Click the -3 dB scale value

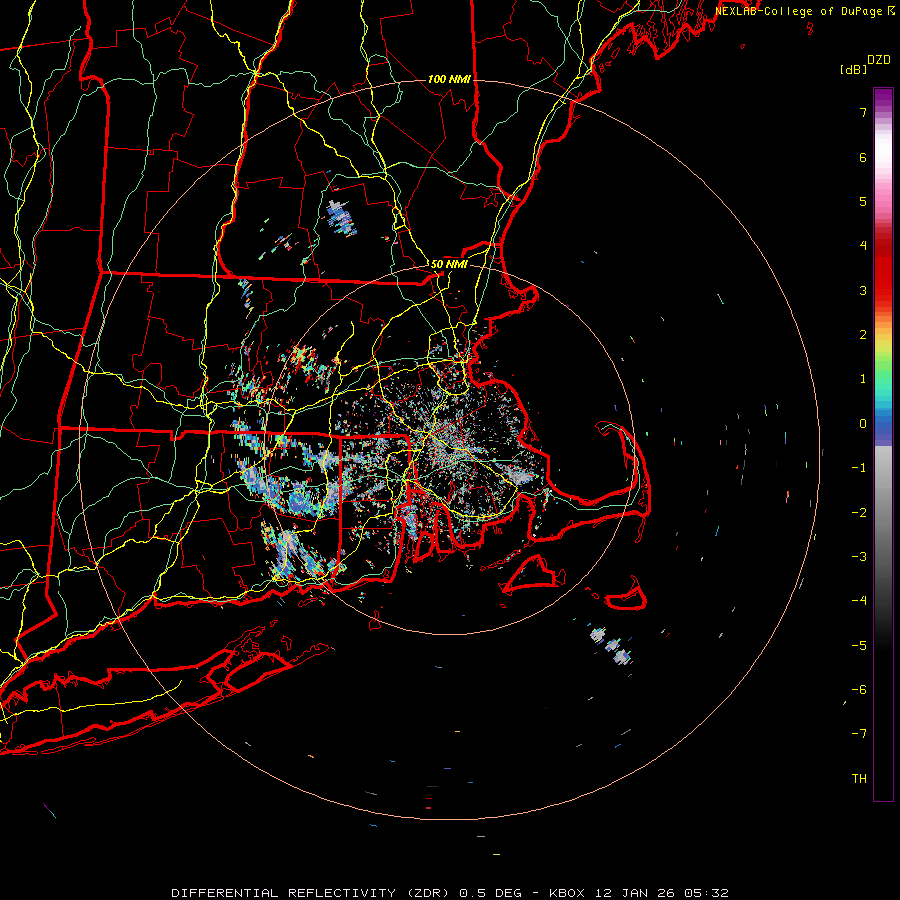coord(859,556)
